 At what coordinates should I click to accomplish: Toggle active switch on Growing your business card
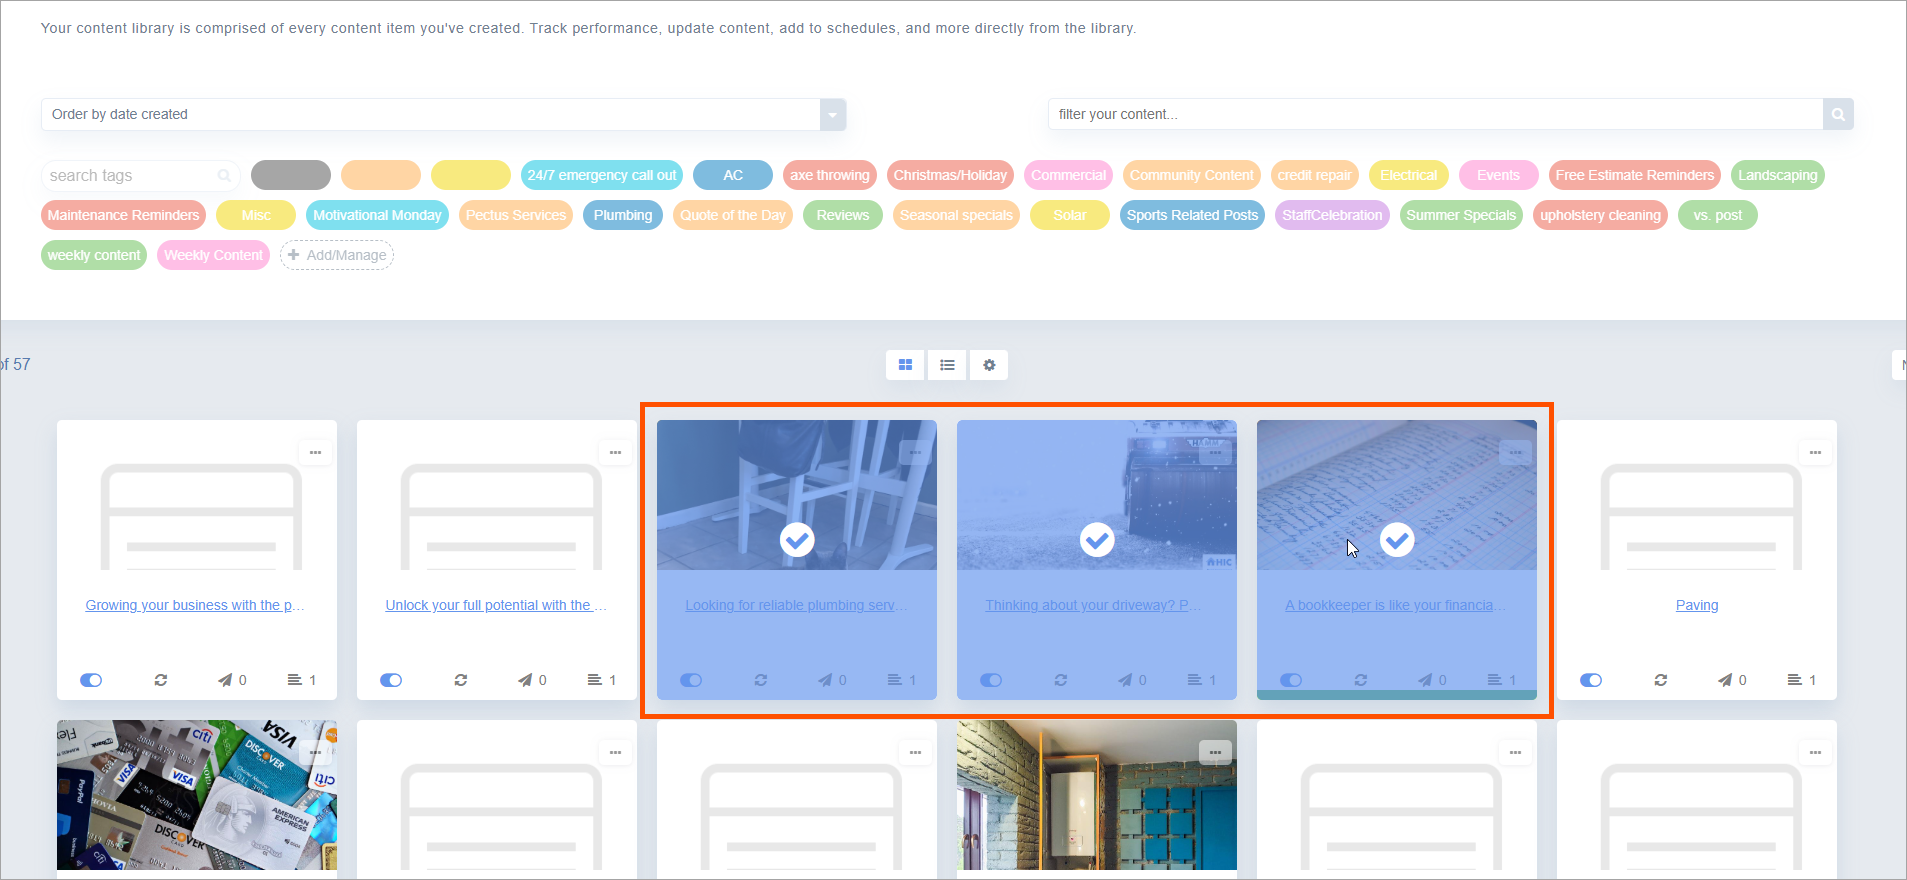91,680
